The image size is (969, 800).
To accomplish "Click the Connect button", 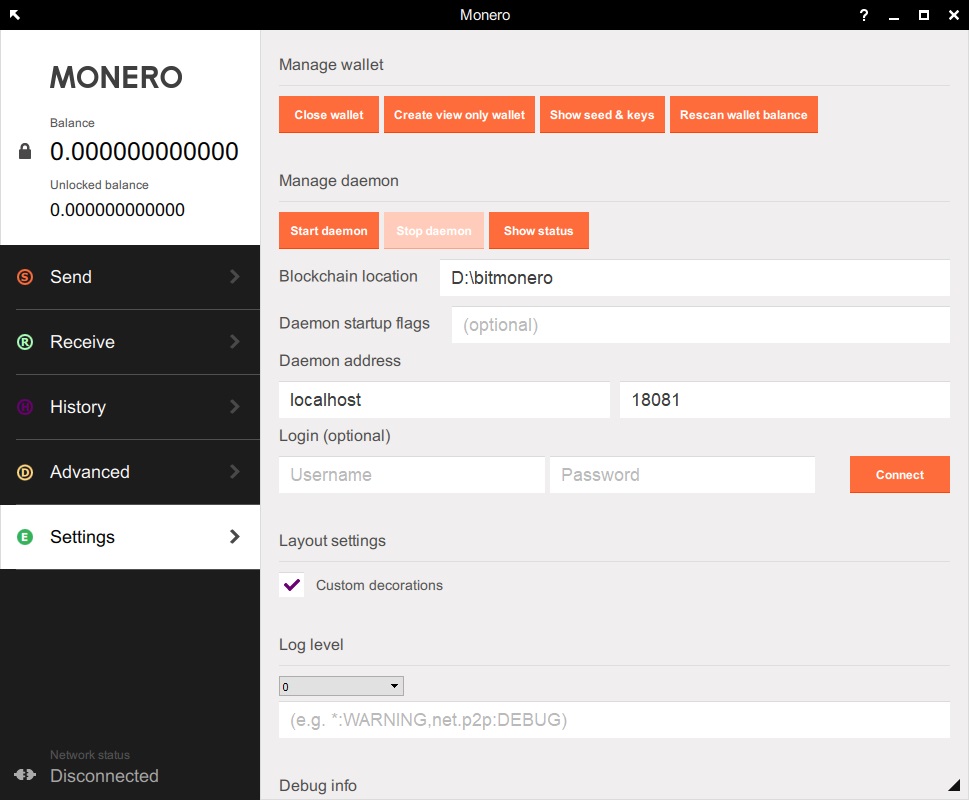I will coord(899,474).
